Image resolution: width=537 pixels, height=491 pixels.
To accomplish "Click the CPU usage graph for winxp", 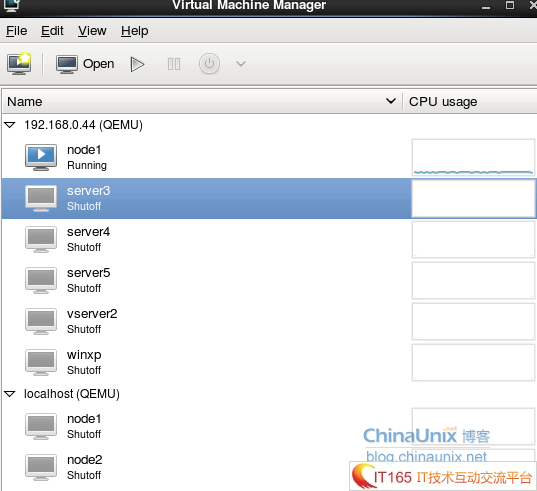I will coord(473,362).
